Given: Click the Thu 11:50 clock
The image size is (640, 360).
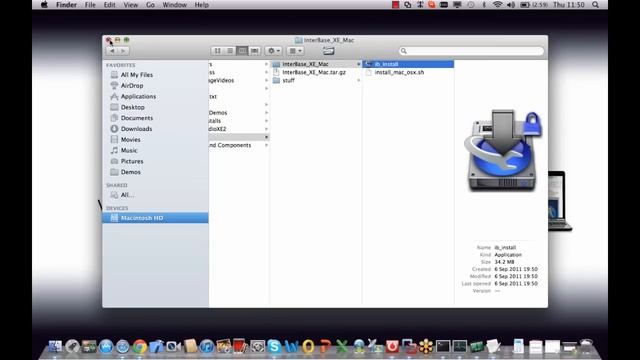Looking at the screenshot, I should point(569,5).
